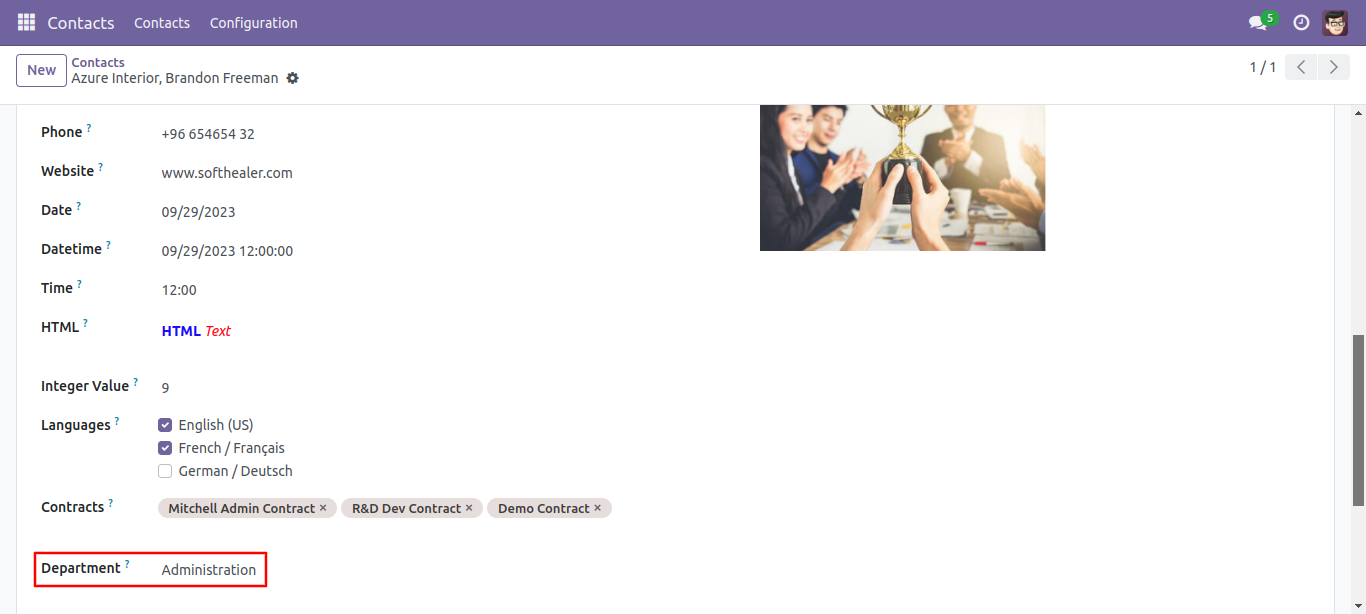Remove the Mitchell Admin Contract tag

click(323, 508)
